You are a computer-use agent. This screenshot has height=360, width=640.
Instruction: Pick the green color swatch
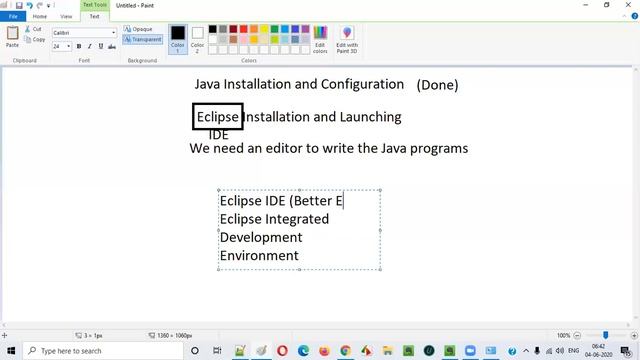[274, 29]
